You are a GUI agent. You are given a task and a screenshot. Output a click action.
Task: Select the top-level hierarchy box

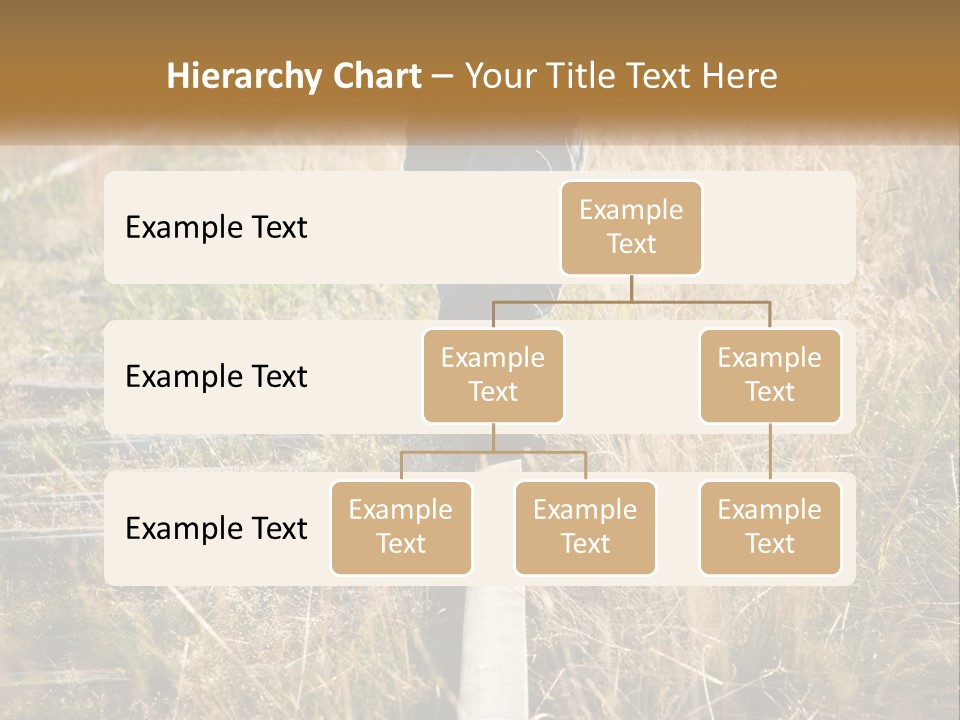coord(631,228)
